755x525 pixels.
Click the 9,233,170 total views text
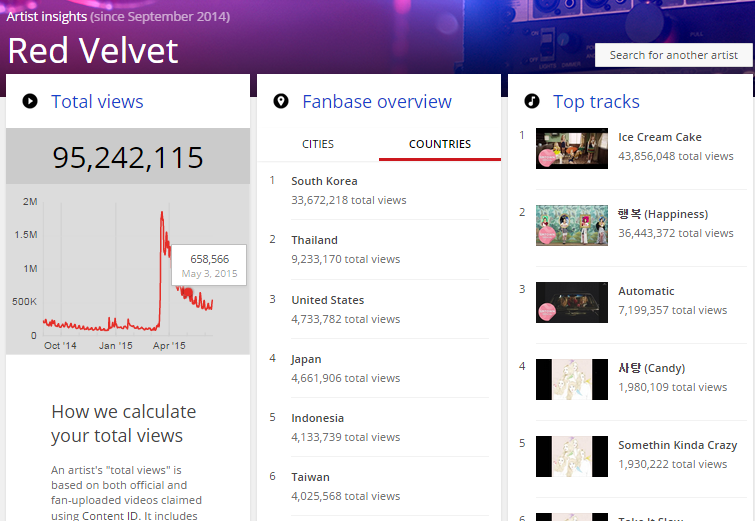pyautogui.click(x=346, y=259)
